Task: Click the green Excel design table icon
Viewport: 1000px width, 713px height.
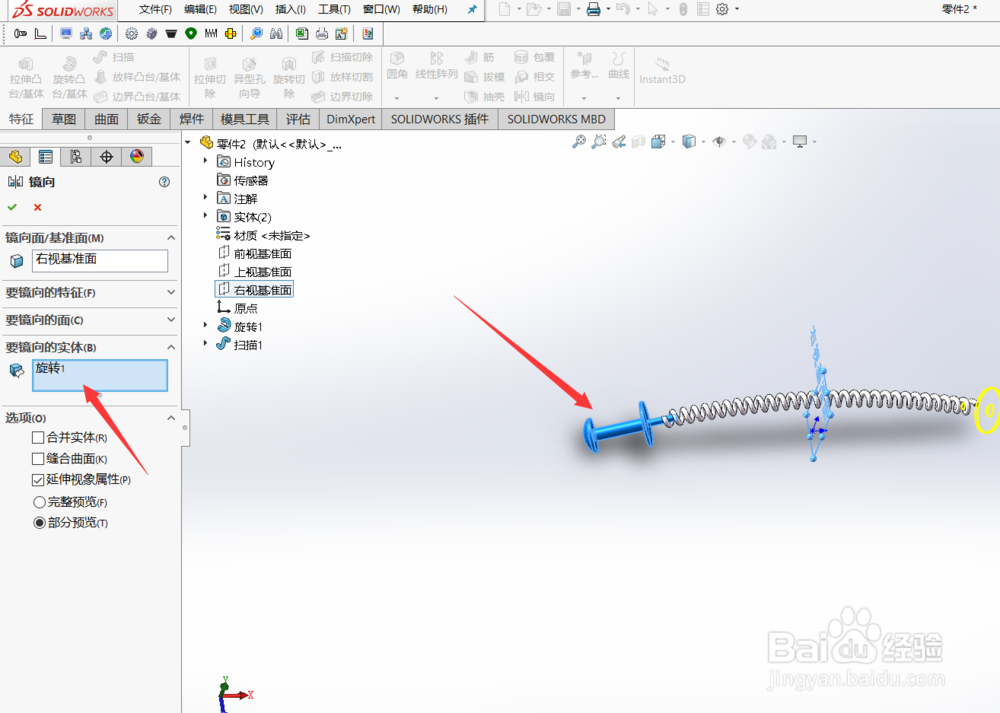Action: click(302, 33)
